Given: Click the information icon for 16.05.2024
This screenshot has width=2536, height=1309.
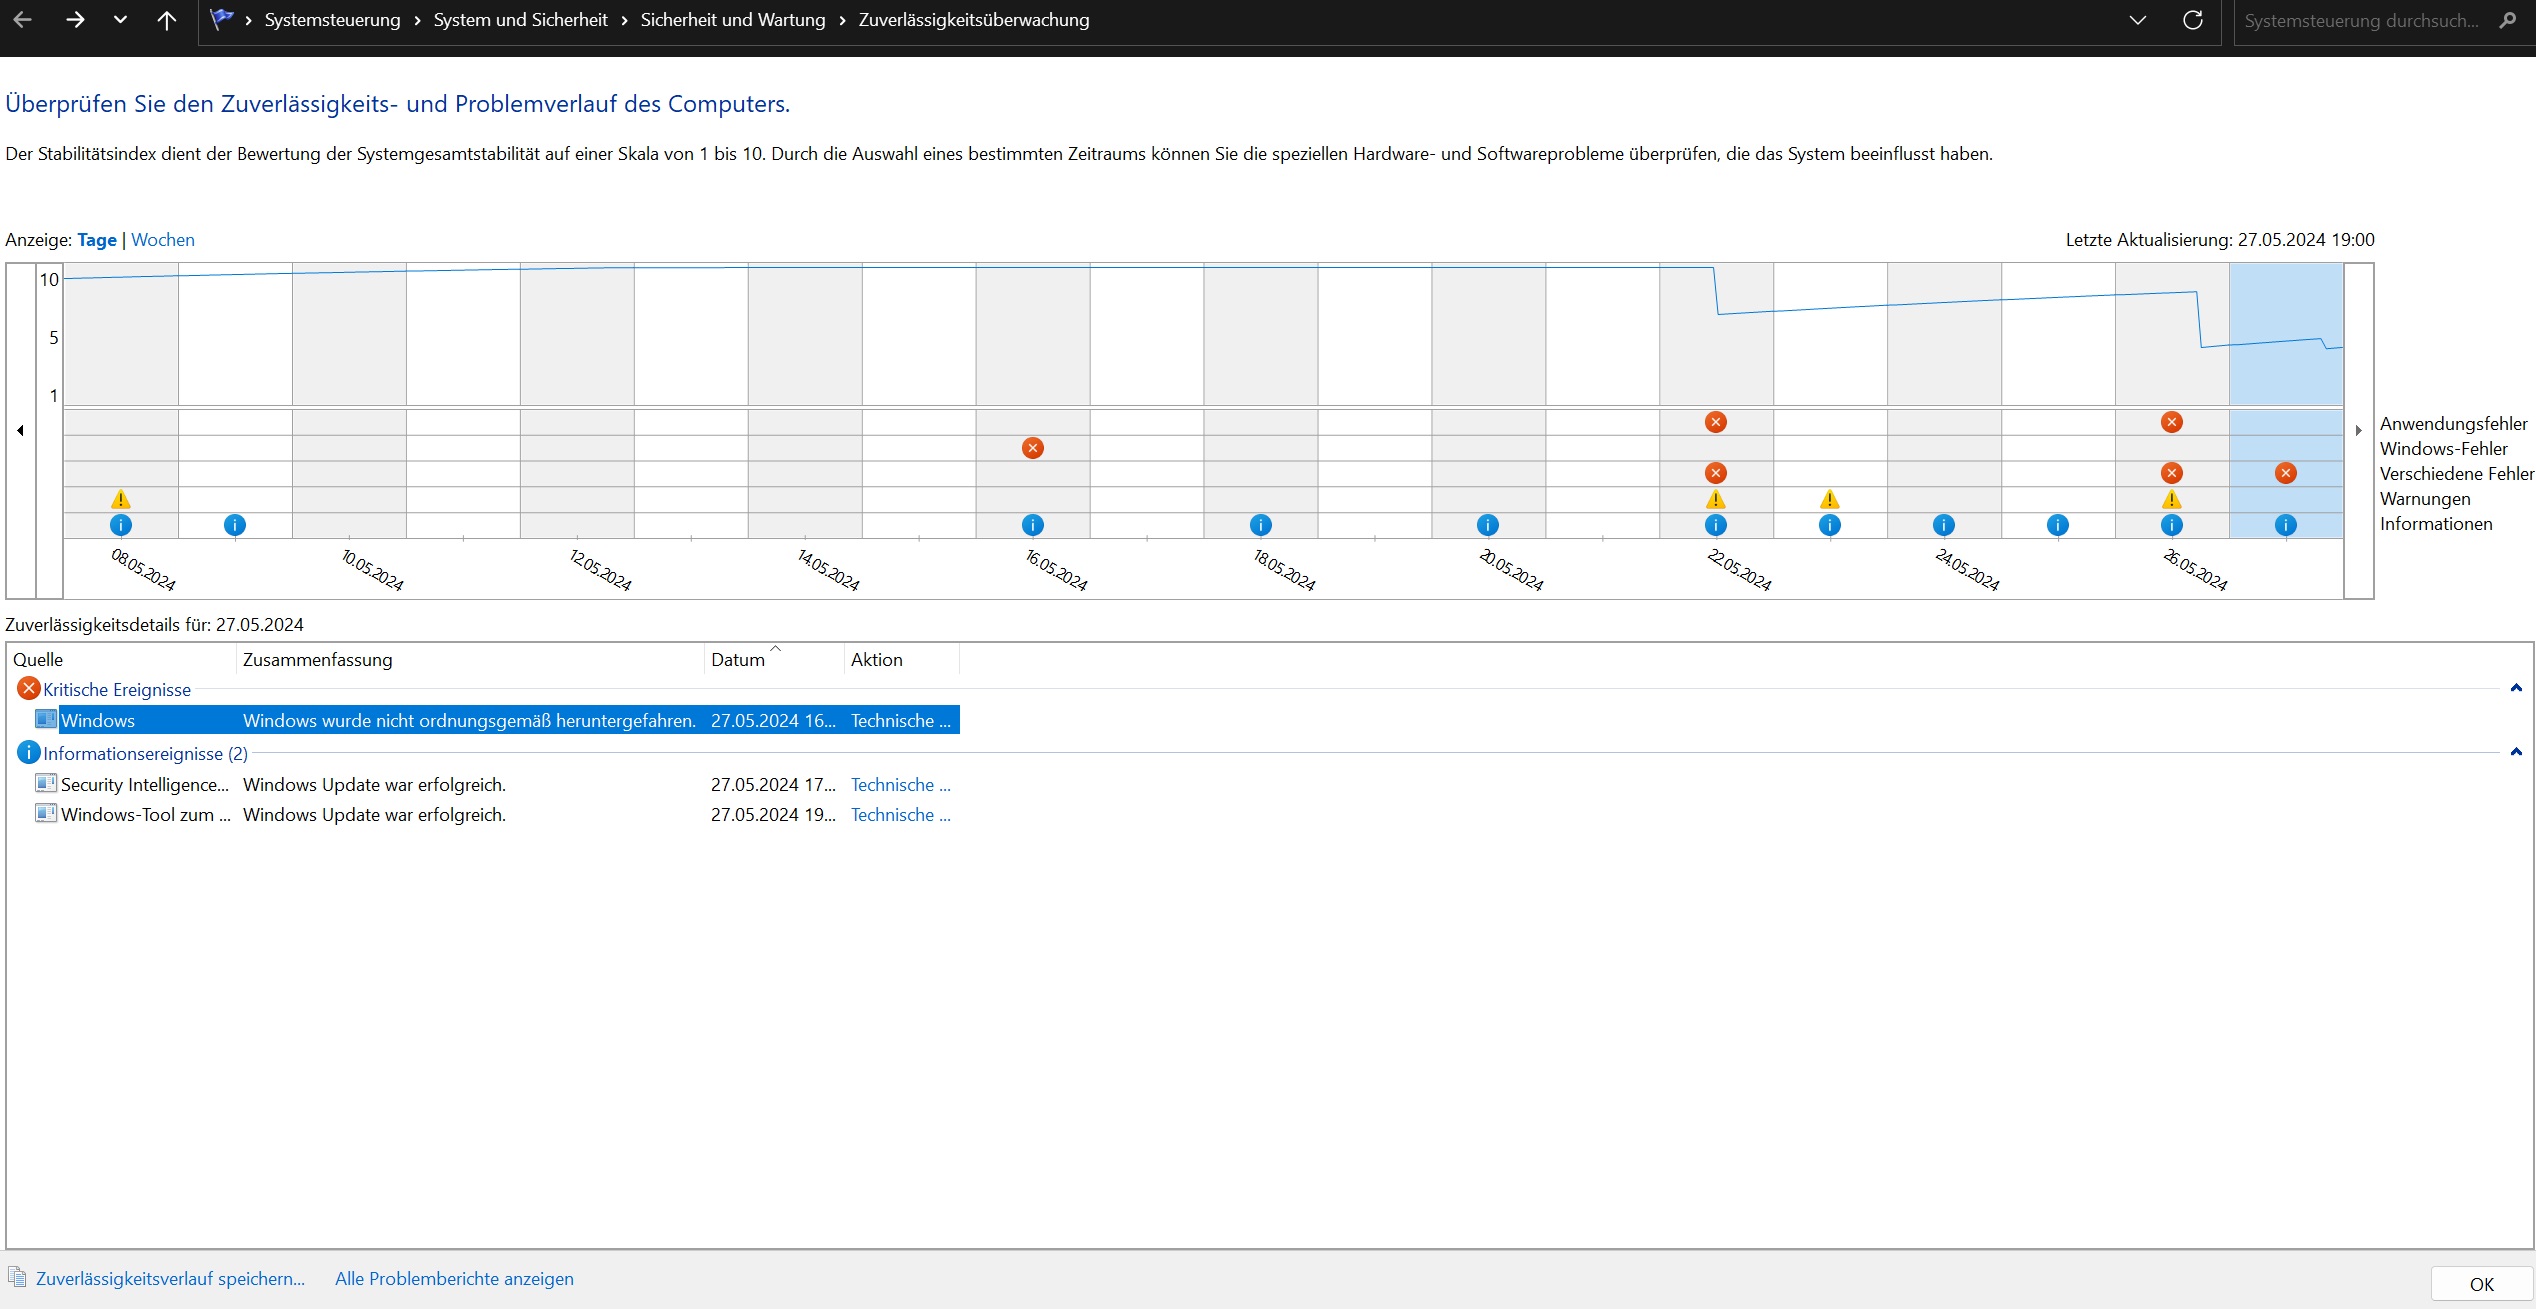Looking at the screenshot, I should (1033, 525).
